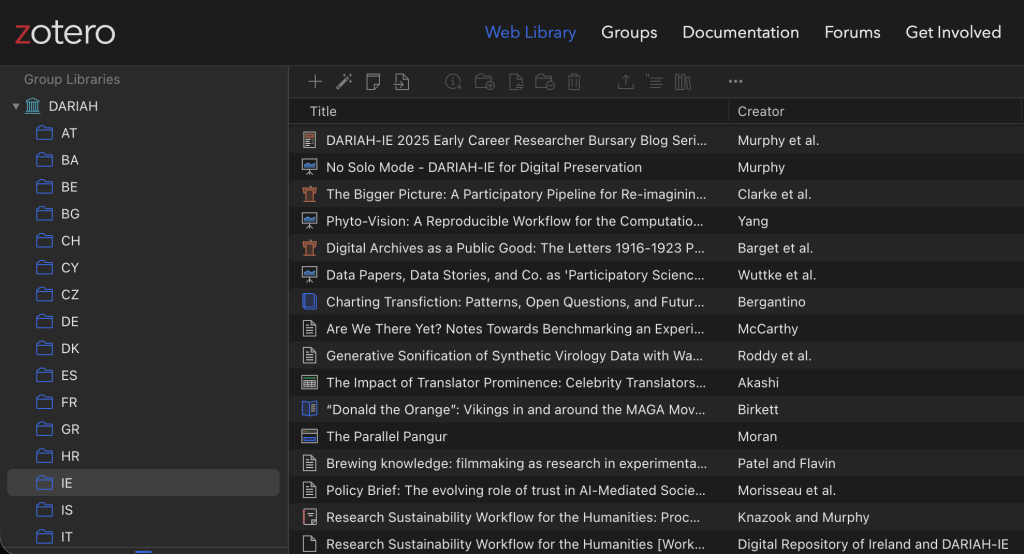
Task: Select item 'Digital Archives as a Public Good'
Action: 515,248
